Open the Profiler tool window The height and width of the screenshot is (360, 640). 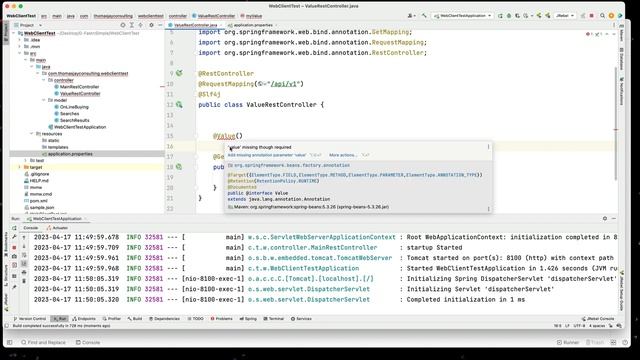tap(111, 319)
